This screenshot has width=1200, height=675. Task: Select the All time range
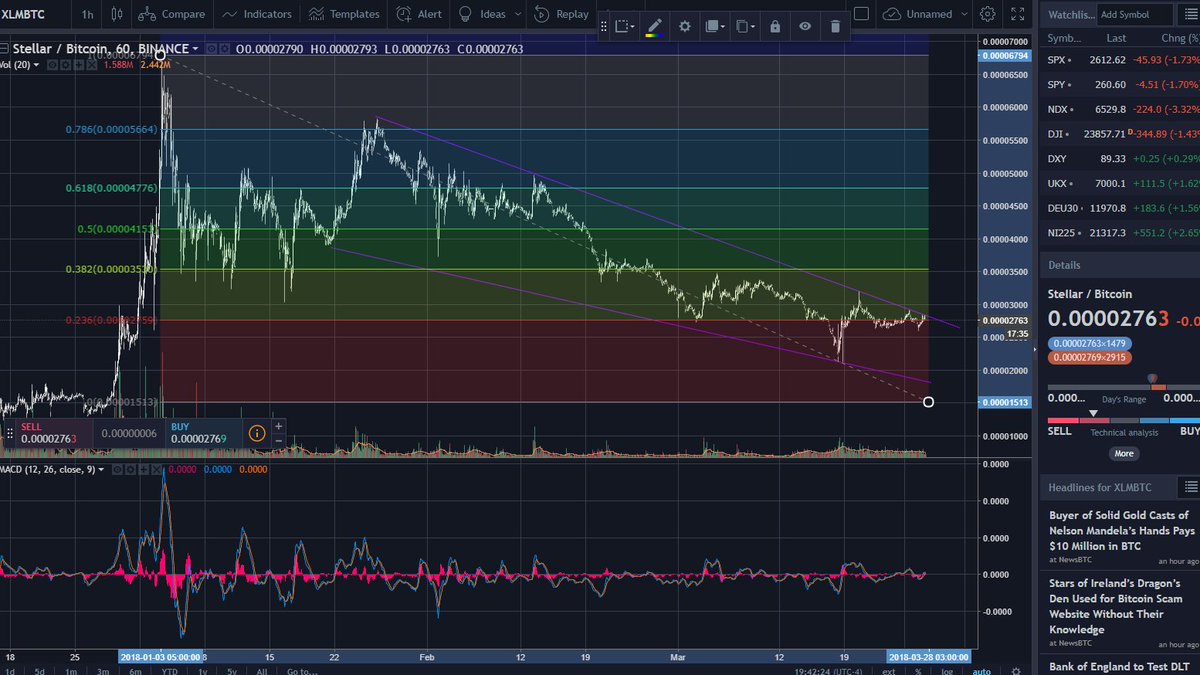coord(261,669)
